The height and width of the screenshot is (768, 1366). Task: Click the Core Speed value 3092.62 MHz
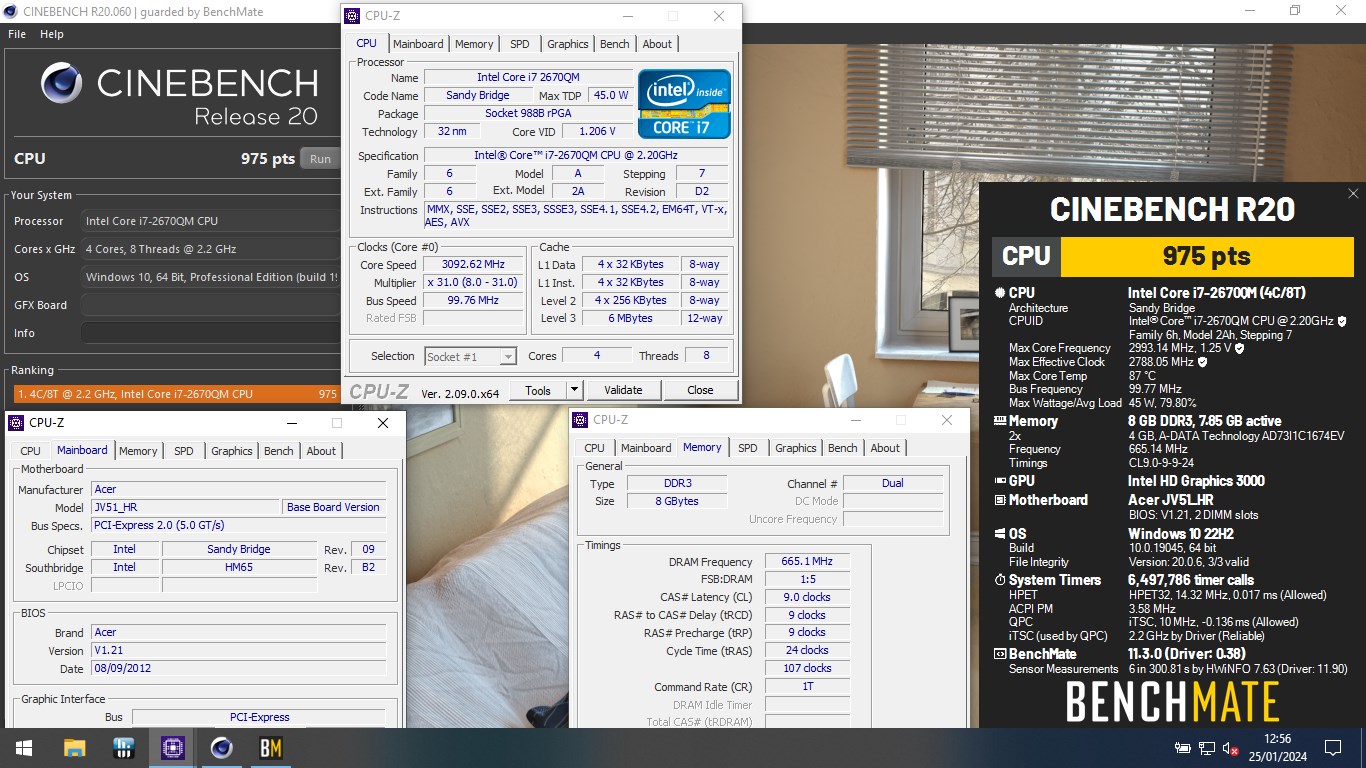(x=473, y=264)
